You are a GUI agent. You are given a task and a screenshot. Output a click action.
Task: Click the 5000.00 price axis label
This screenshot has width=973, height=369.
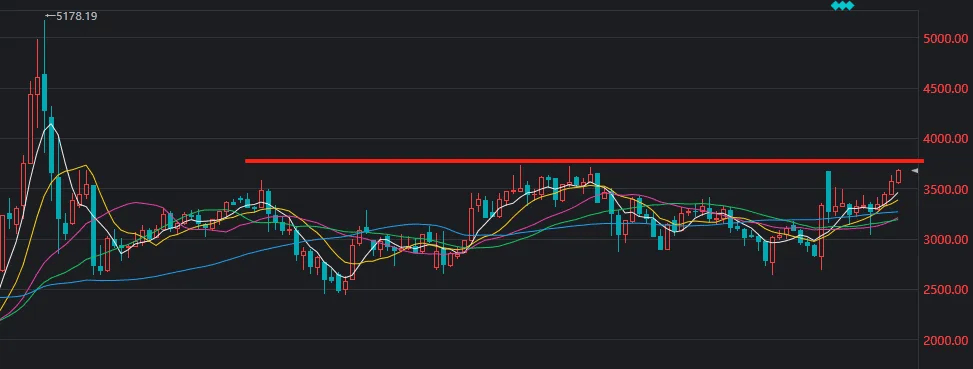(x=946, y=38)
